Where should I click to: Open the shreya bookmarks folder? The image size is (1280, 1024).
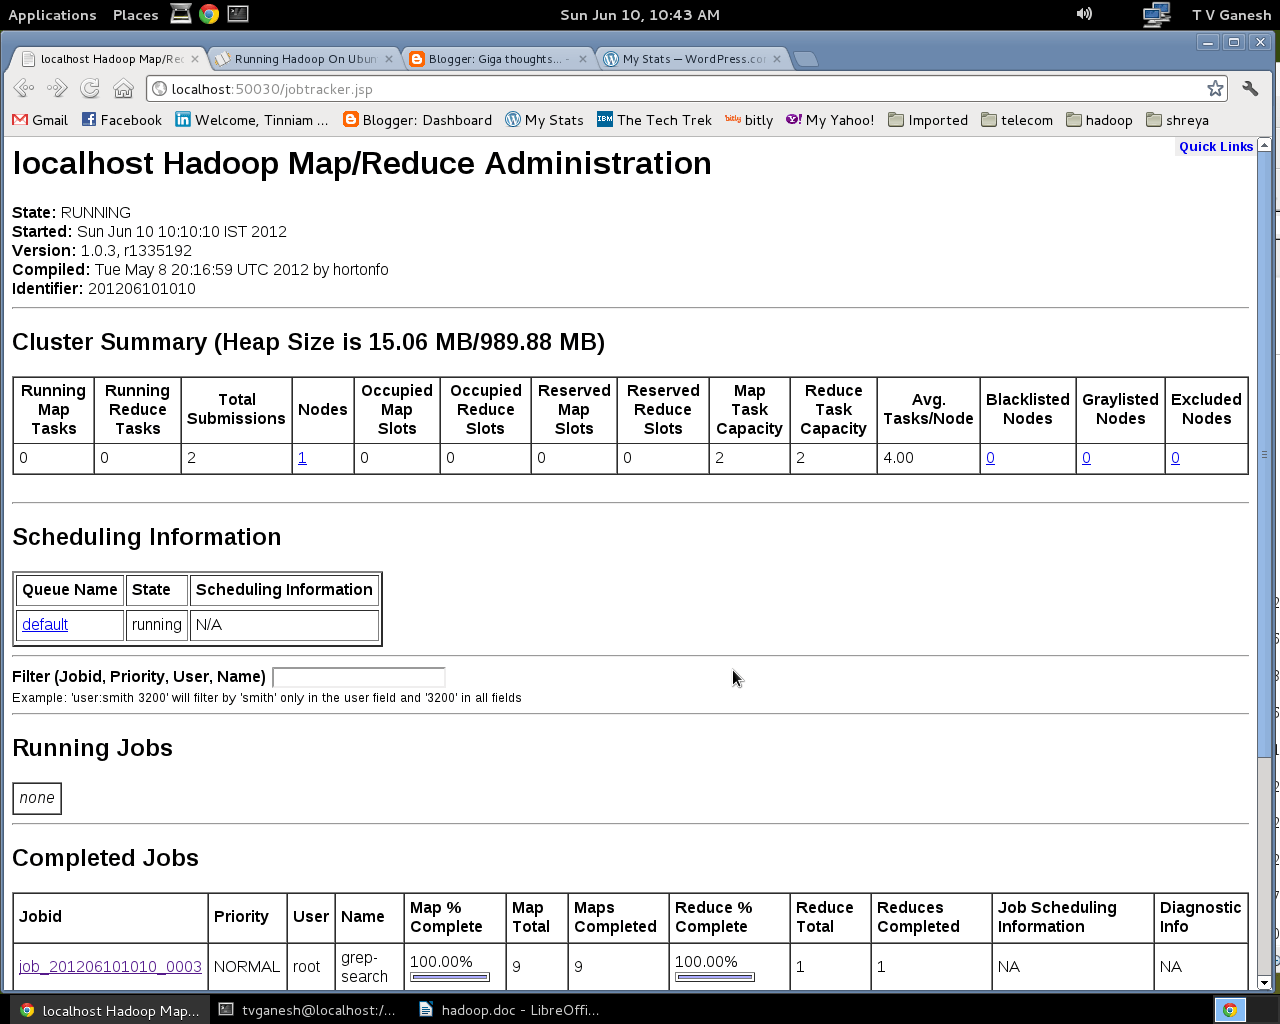pyautogui.click(x=1177, y=120)
